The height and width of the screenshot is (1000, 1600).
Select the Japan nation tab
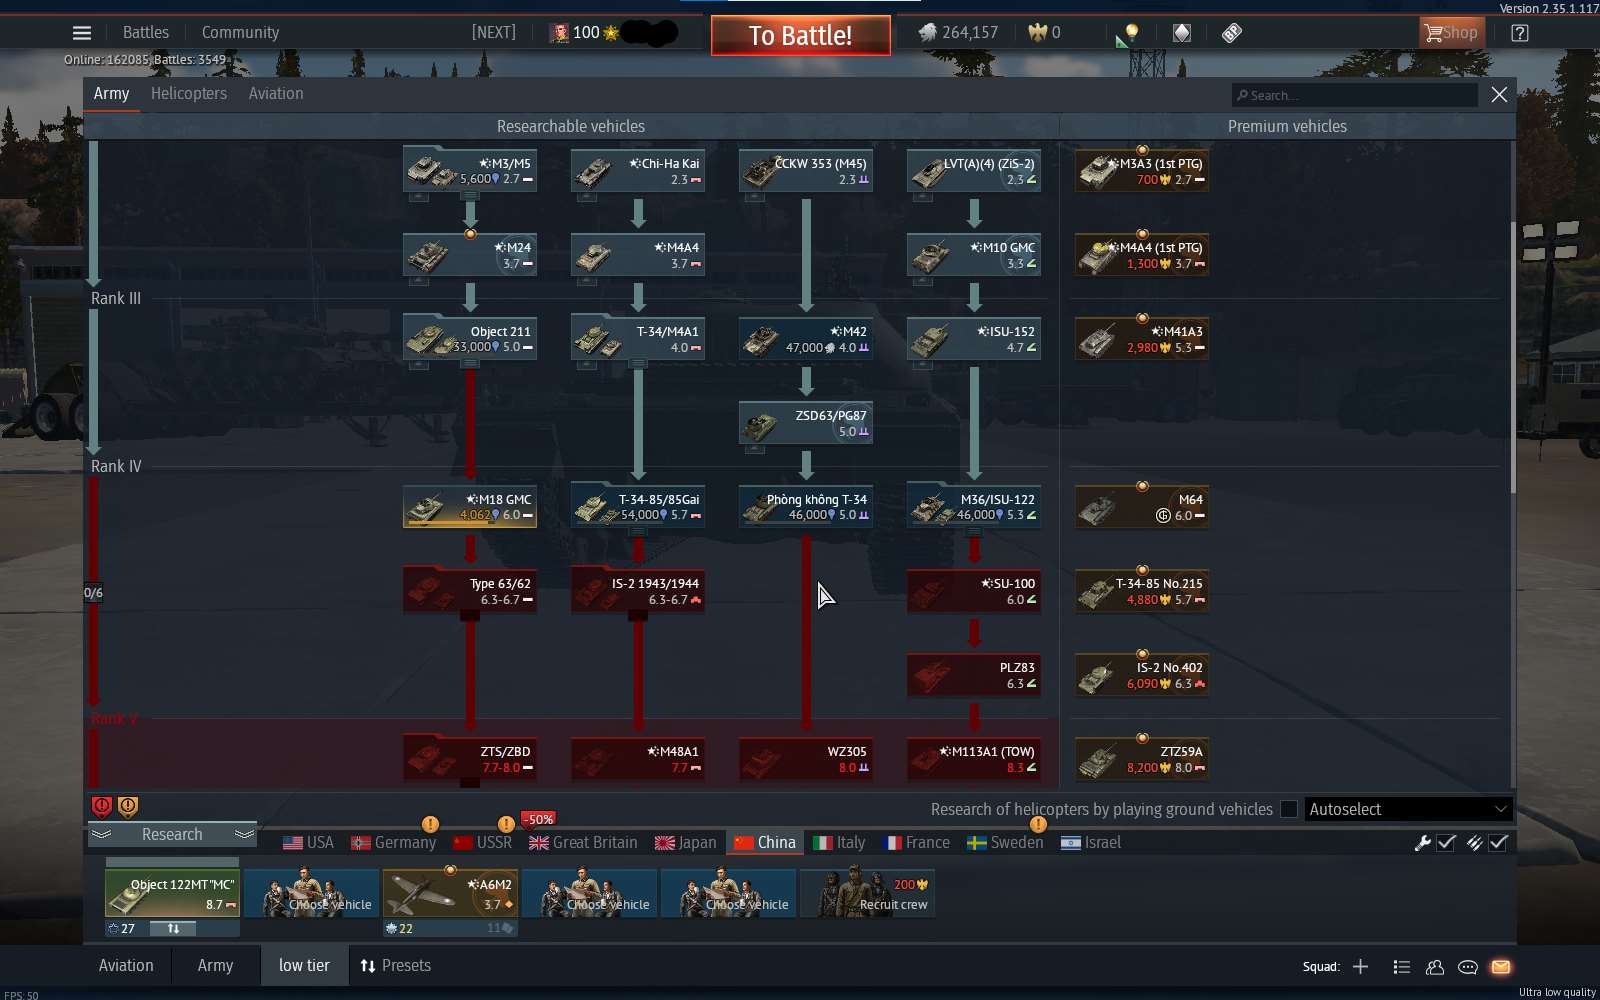click(686, 843)
